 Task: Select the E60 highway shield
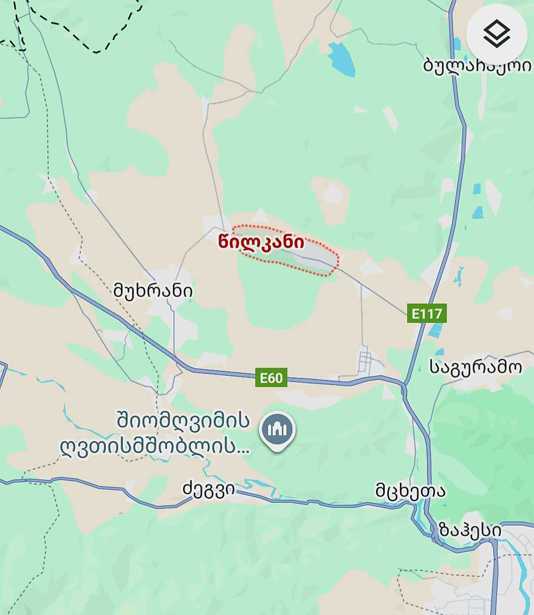(x=271, y=378)
